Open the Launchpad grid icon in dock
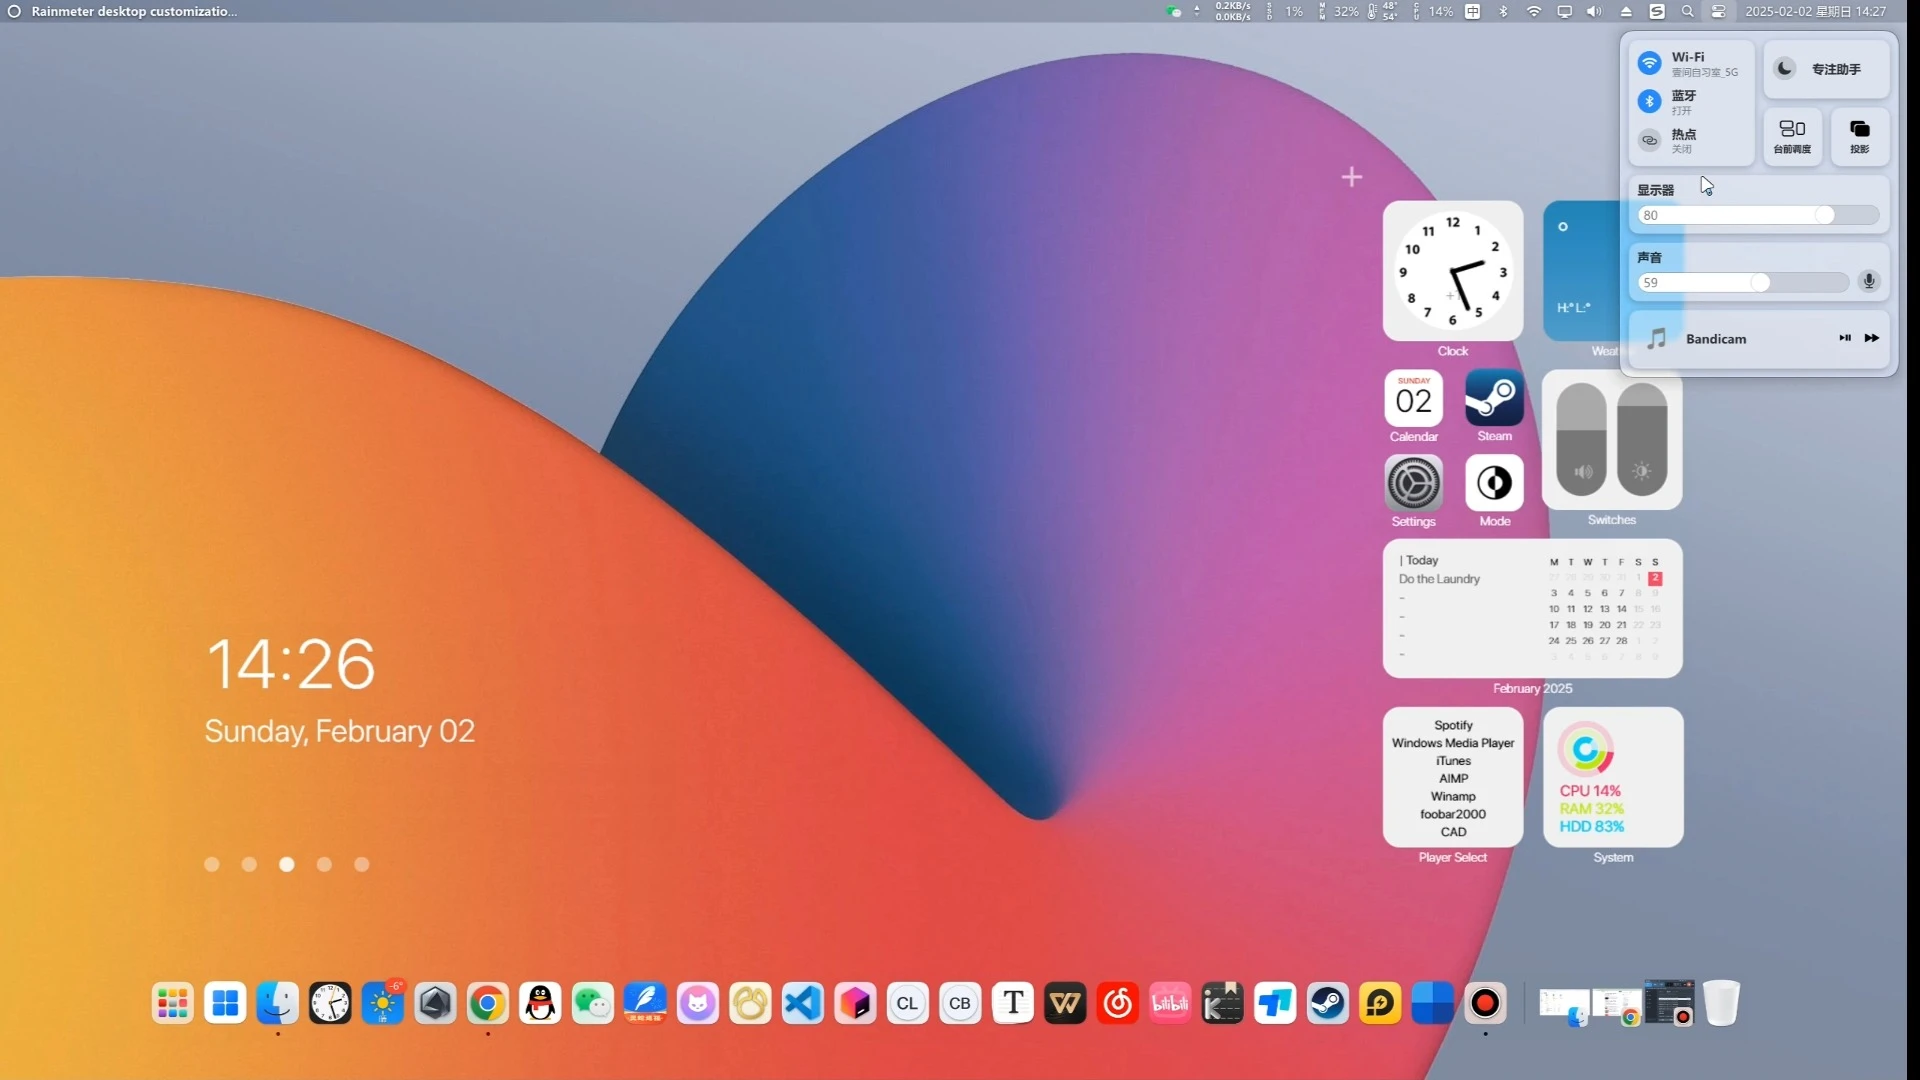This screenshot has width=1920, height=1080. point(172,1003)
